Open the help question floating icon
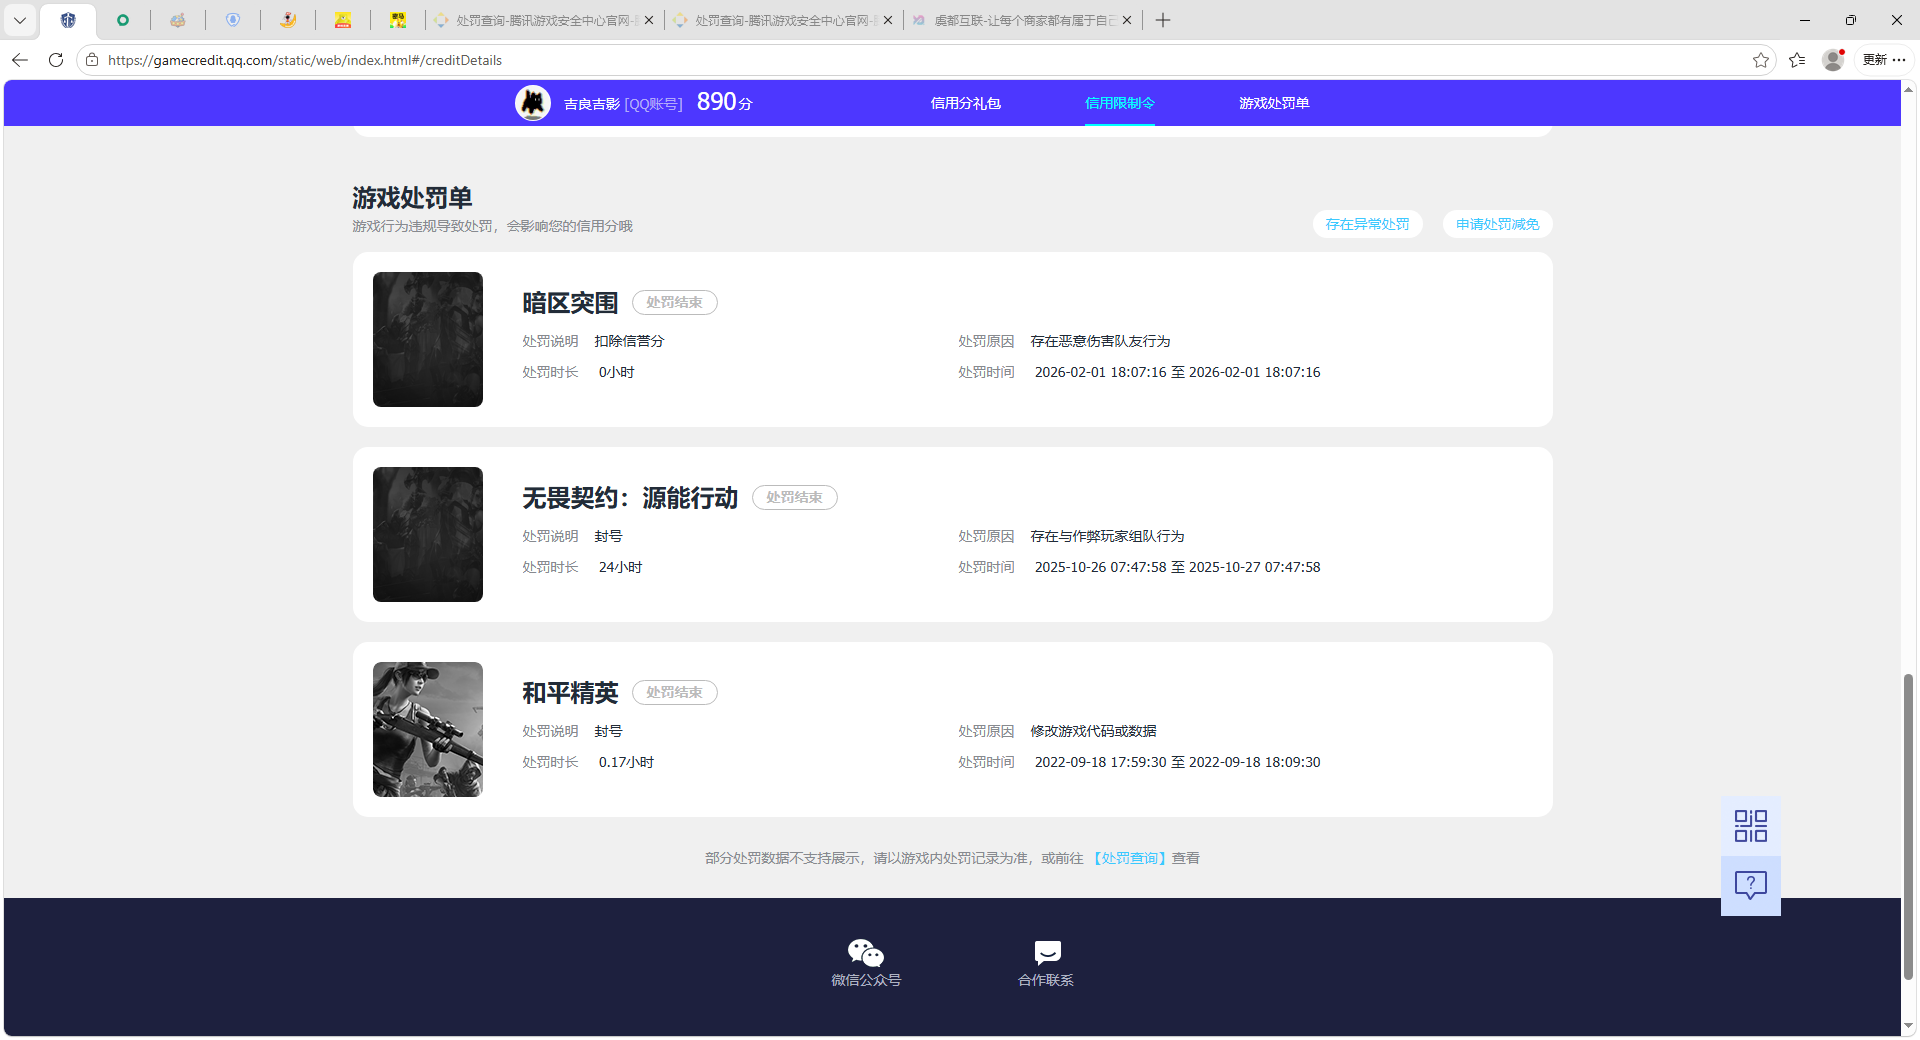The width and height of the screenshot is (1920, 1040). click(1751, 886)
